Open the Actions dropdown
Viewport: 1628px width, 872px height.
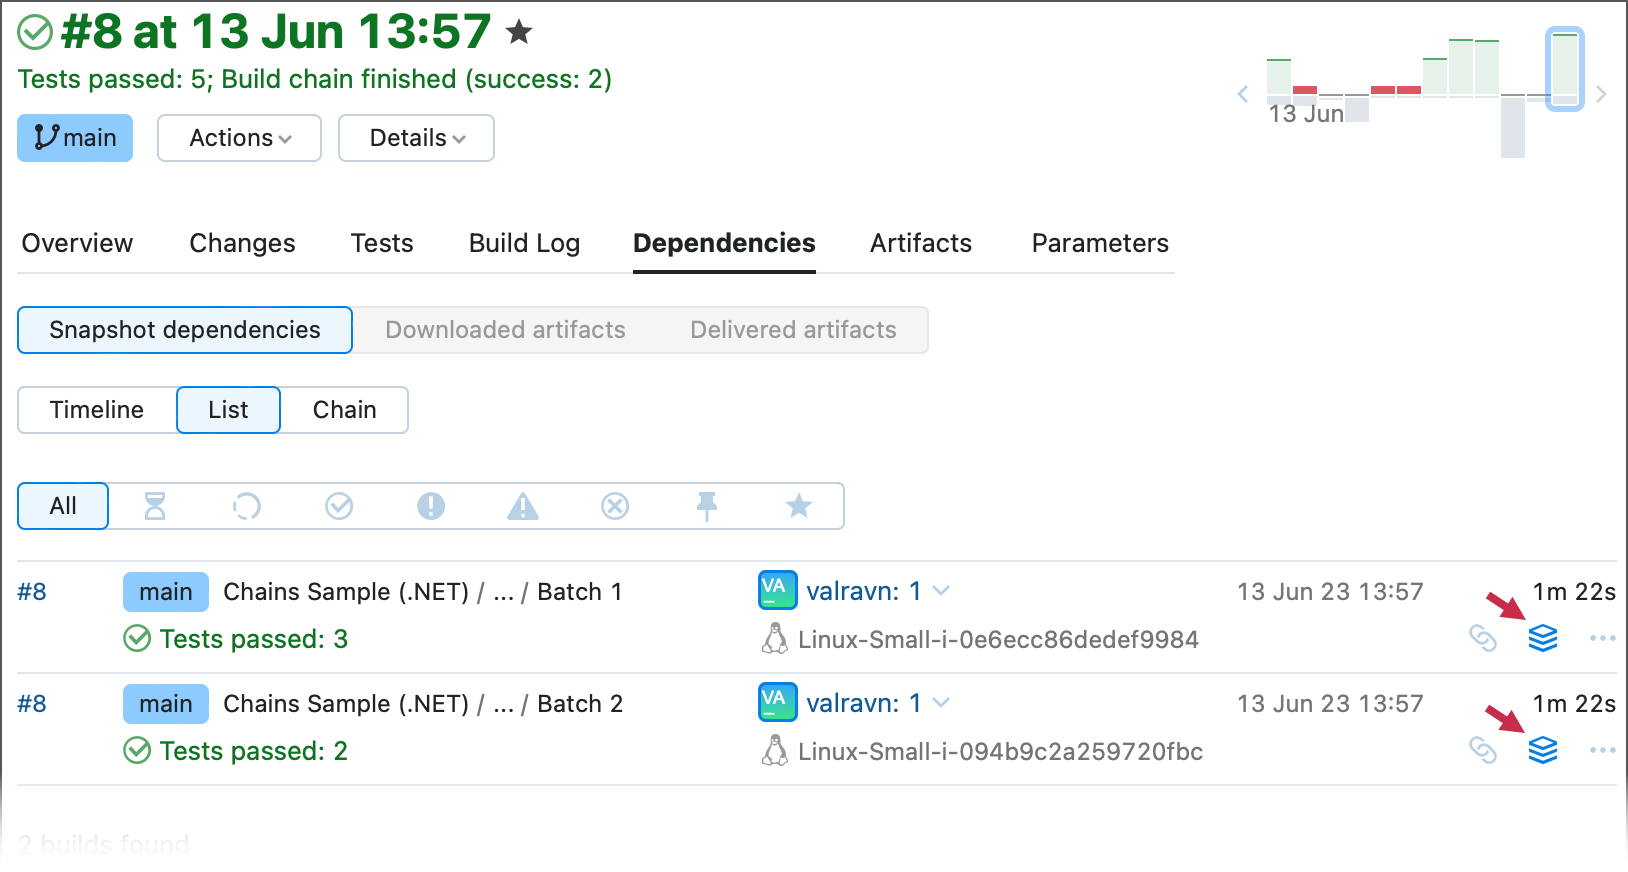(240, 138)
